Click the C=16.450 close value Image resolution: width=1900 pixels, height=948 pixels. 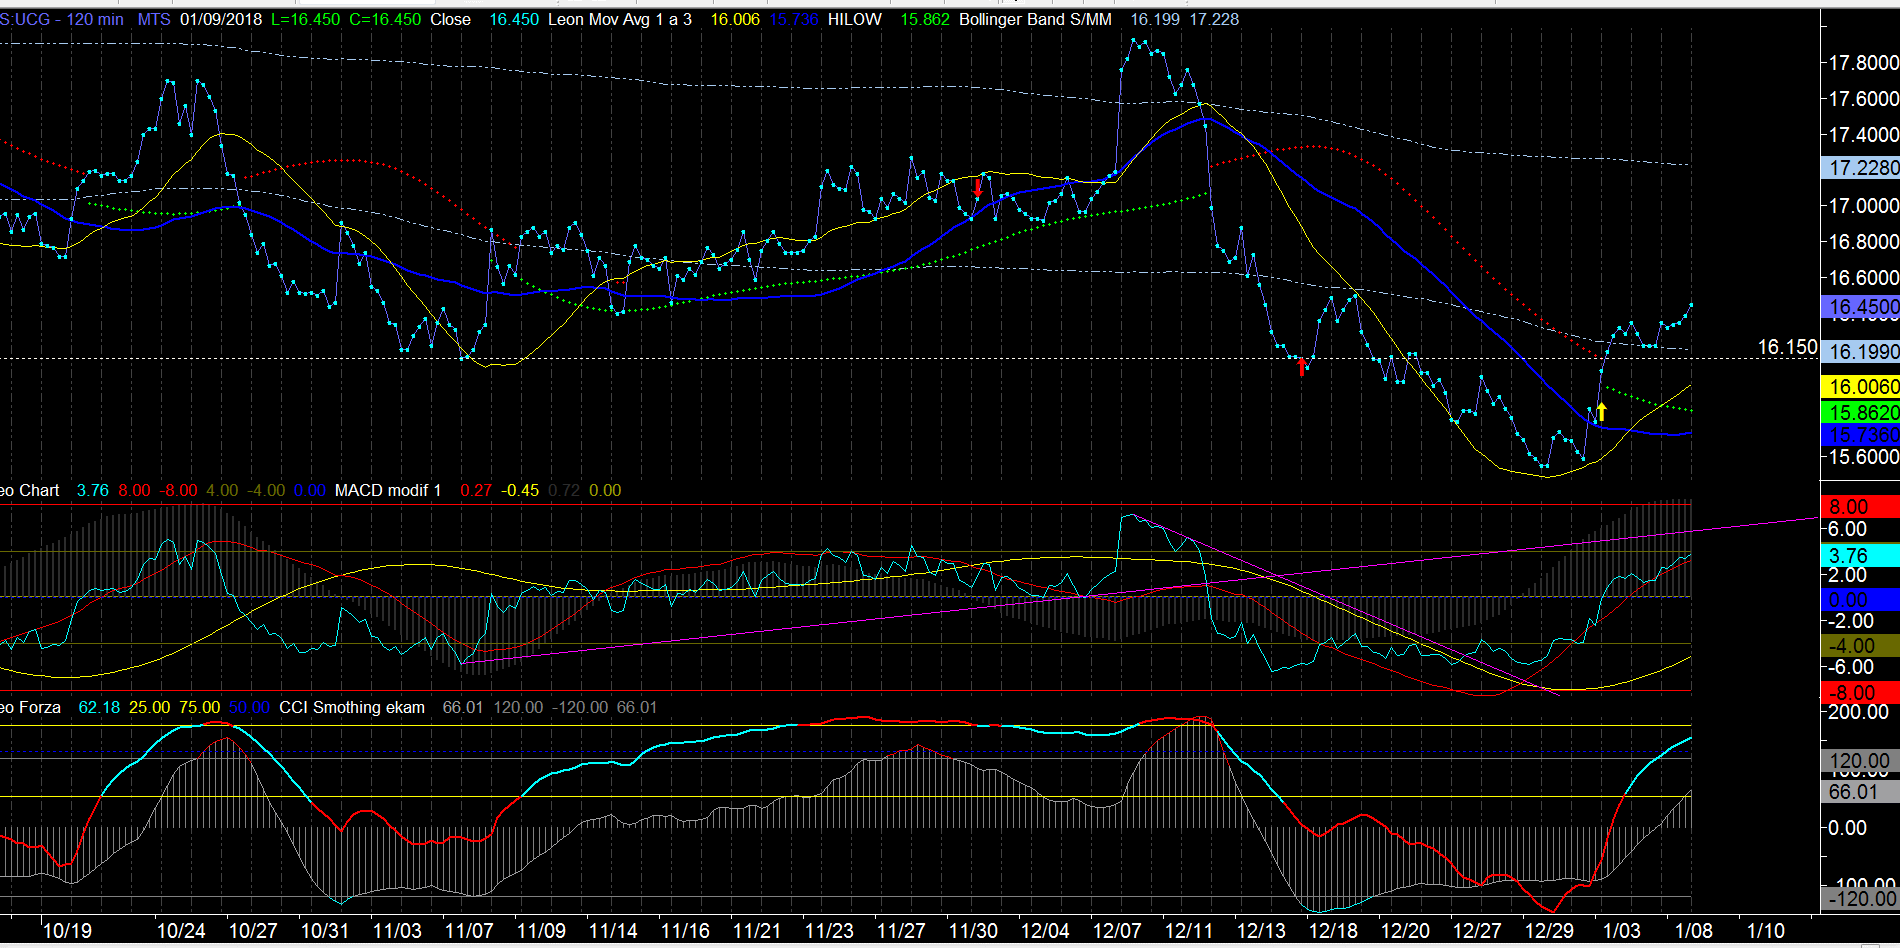[x=385, y=19]
